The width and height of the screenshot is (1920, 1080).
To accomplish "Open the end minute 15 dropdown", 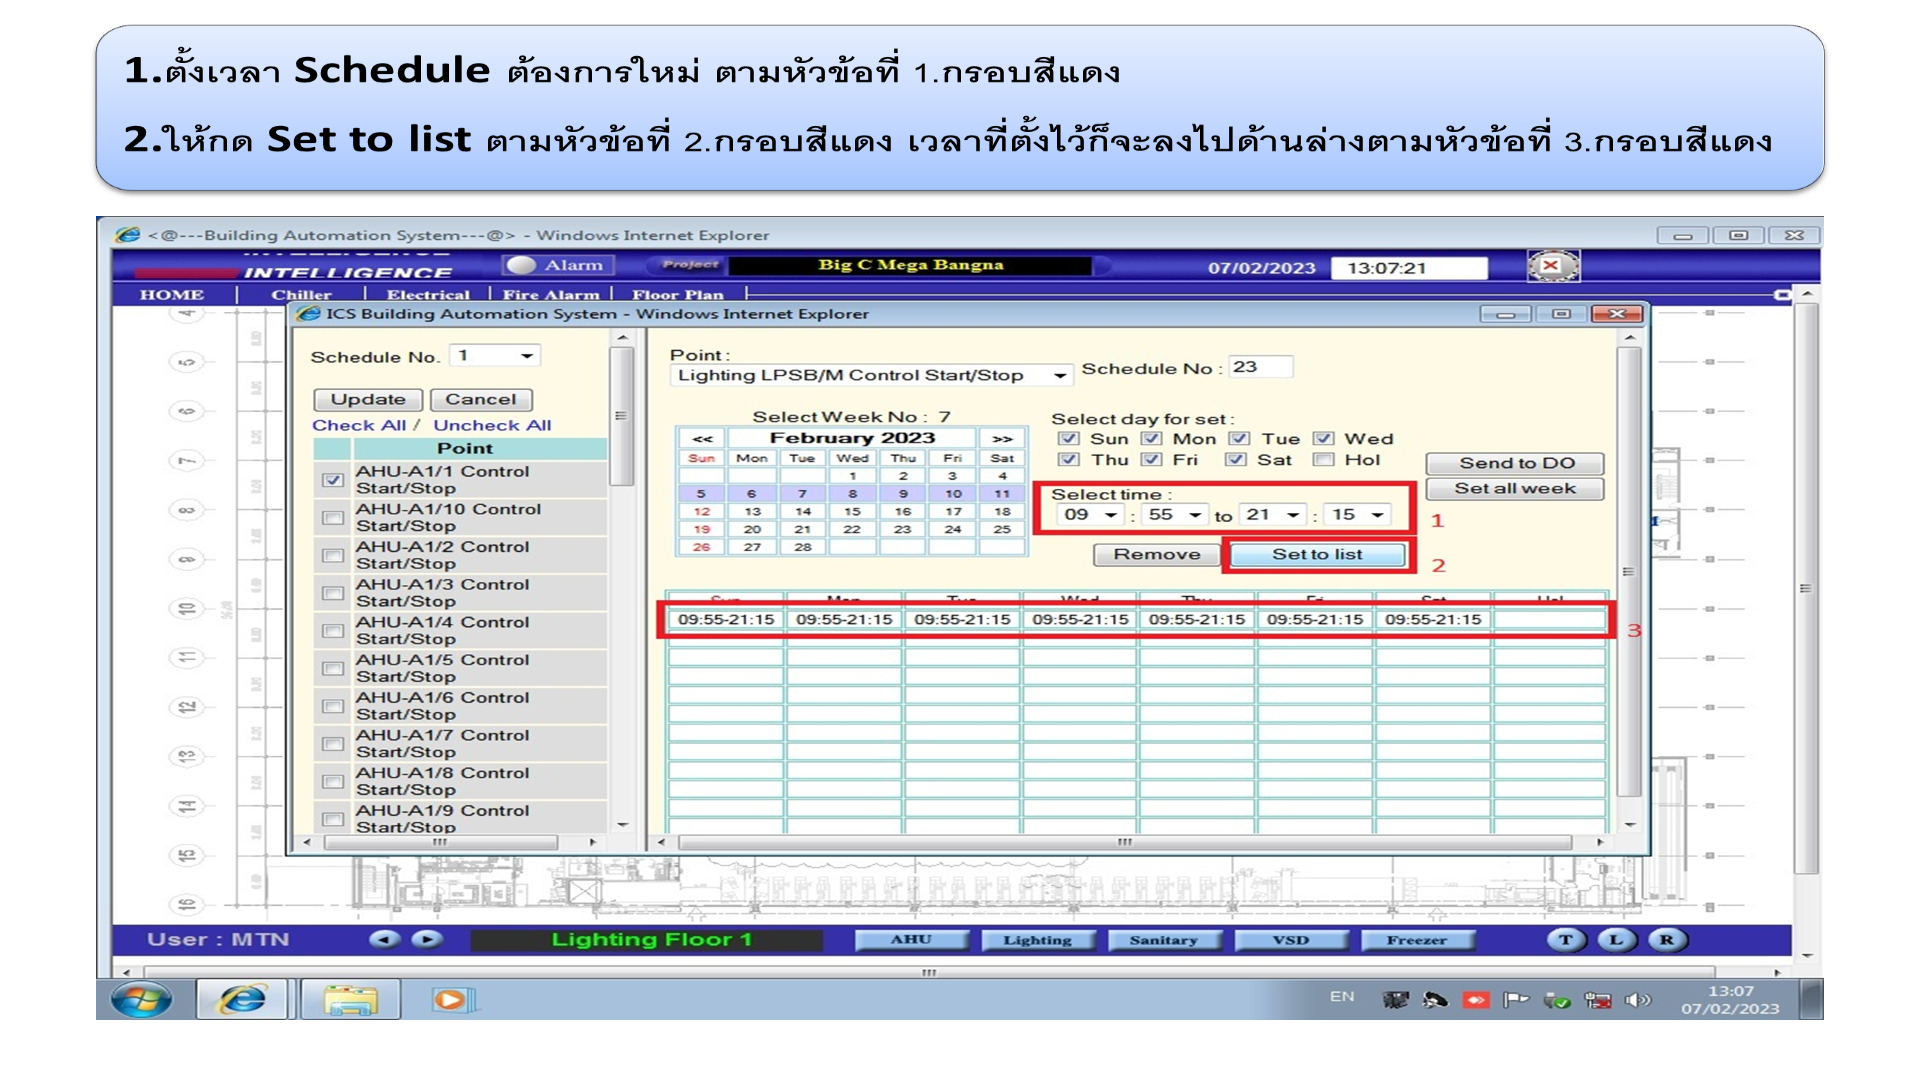I will tap(1358, 515).
